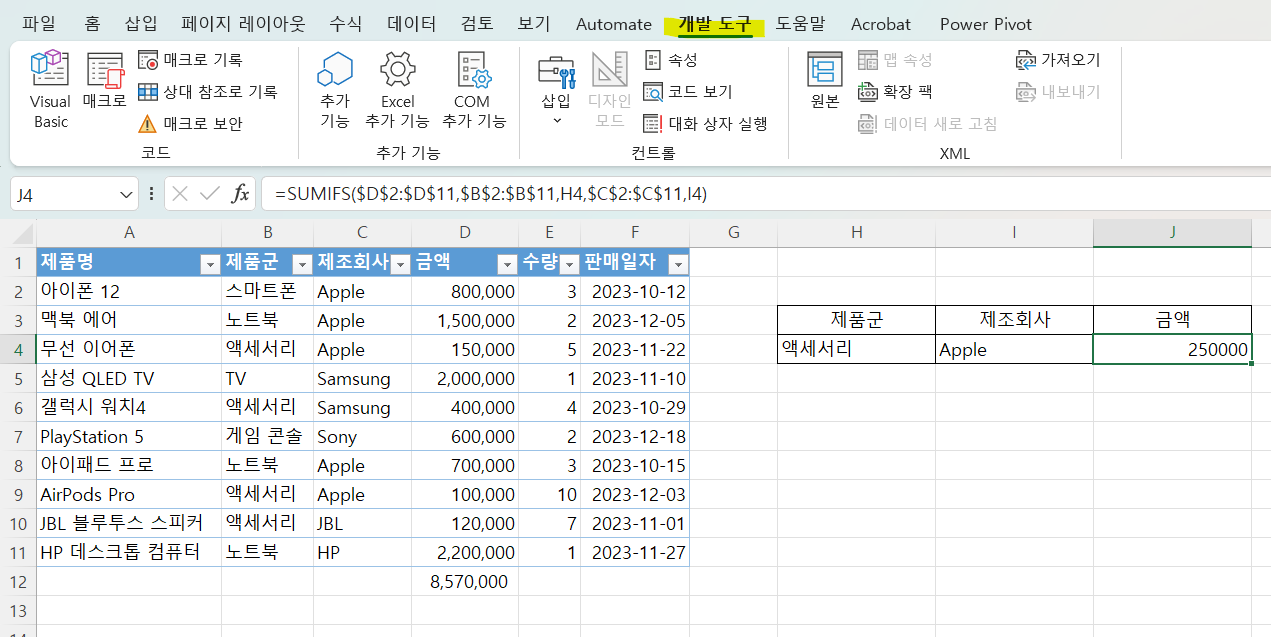Open the Visual Basic editor
1271x637 pixels.
coord(50,90)
